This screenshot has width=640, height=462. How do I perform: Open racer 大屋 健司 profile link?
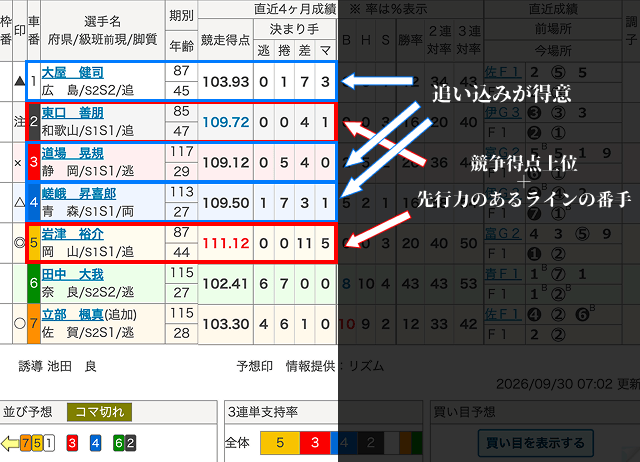(72, 73)
